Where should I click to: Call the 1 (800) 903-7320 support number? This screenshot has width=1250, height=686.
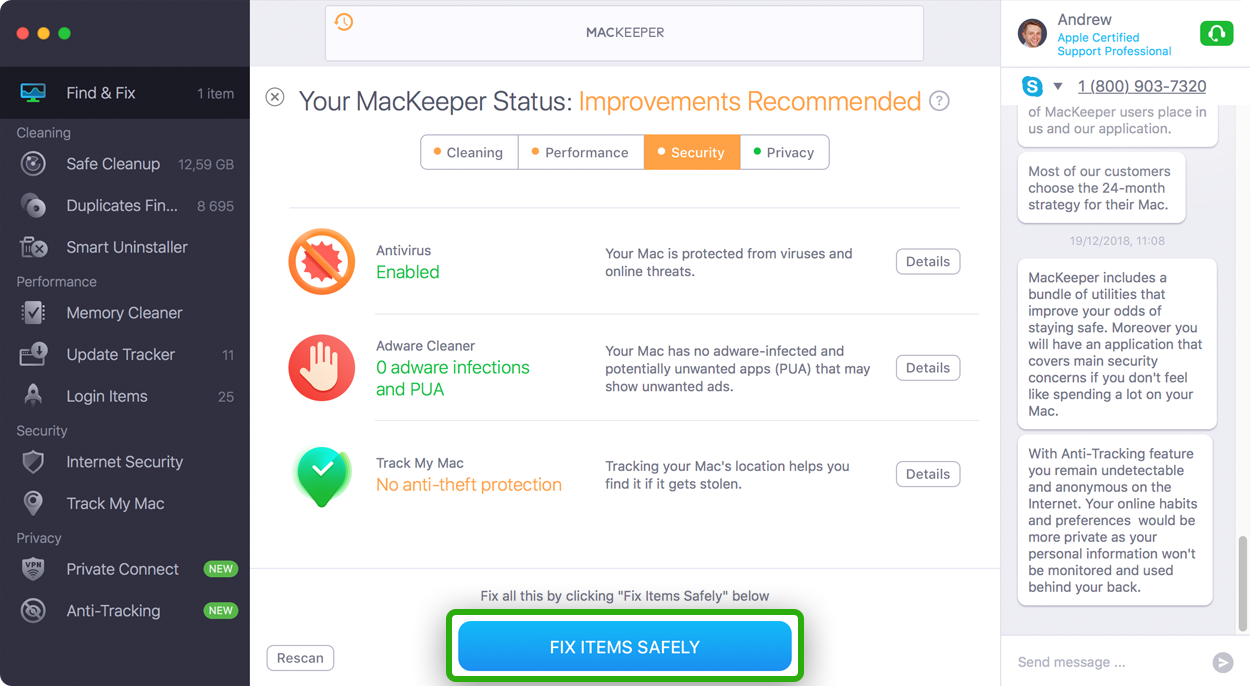click(x=1142, y=86)
